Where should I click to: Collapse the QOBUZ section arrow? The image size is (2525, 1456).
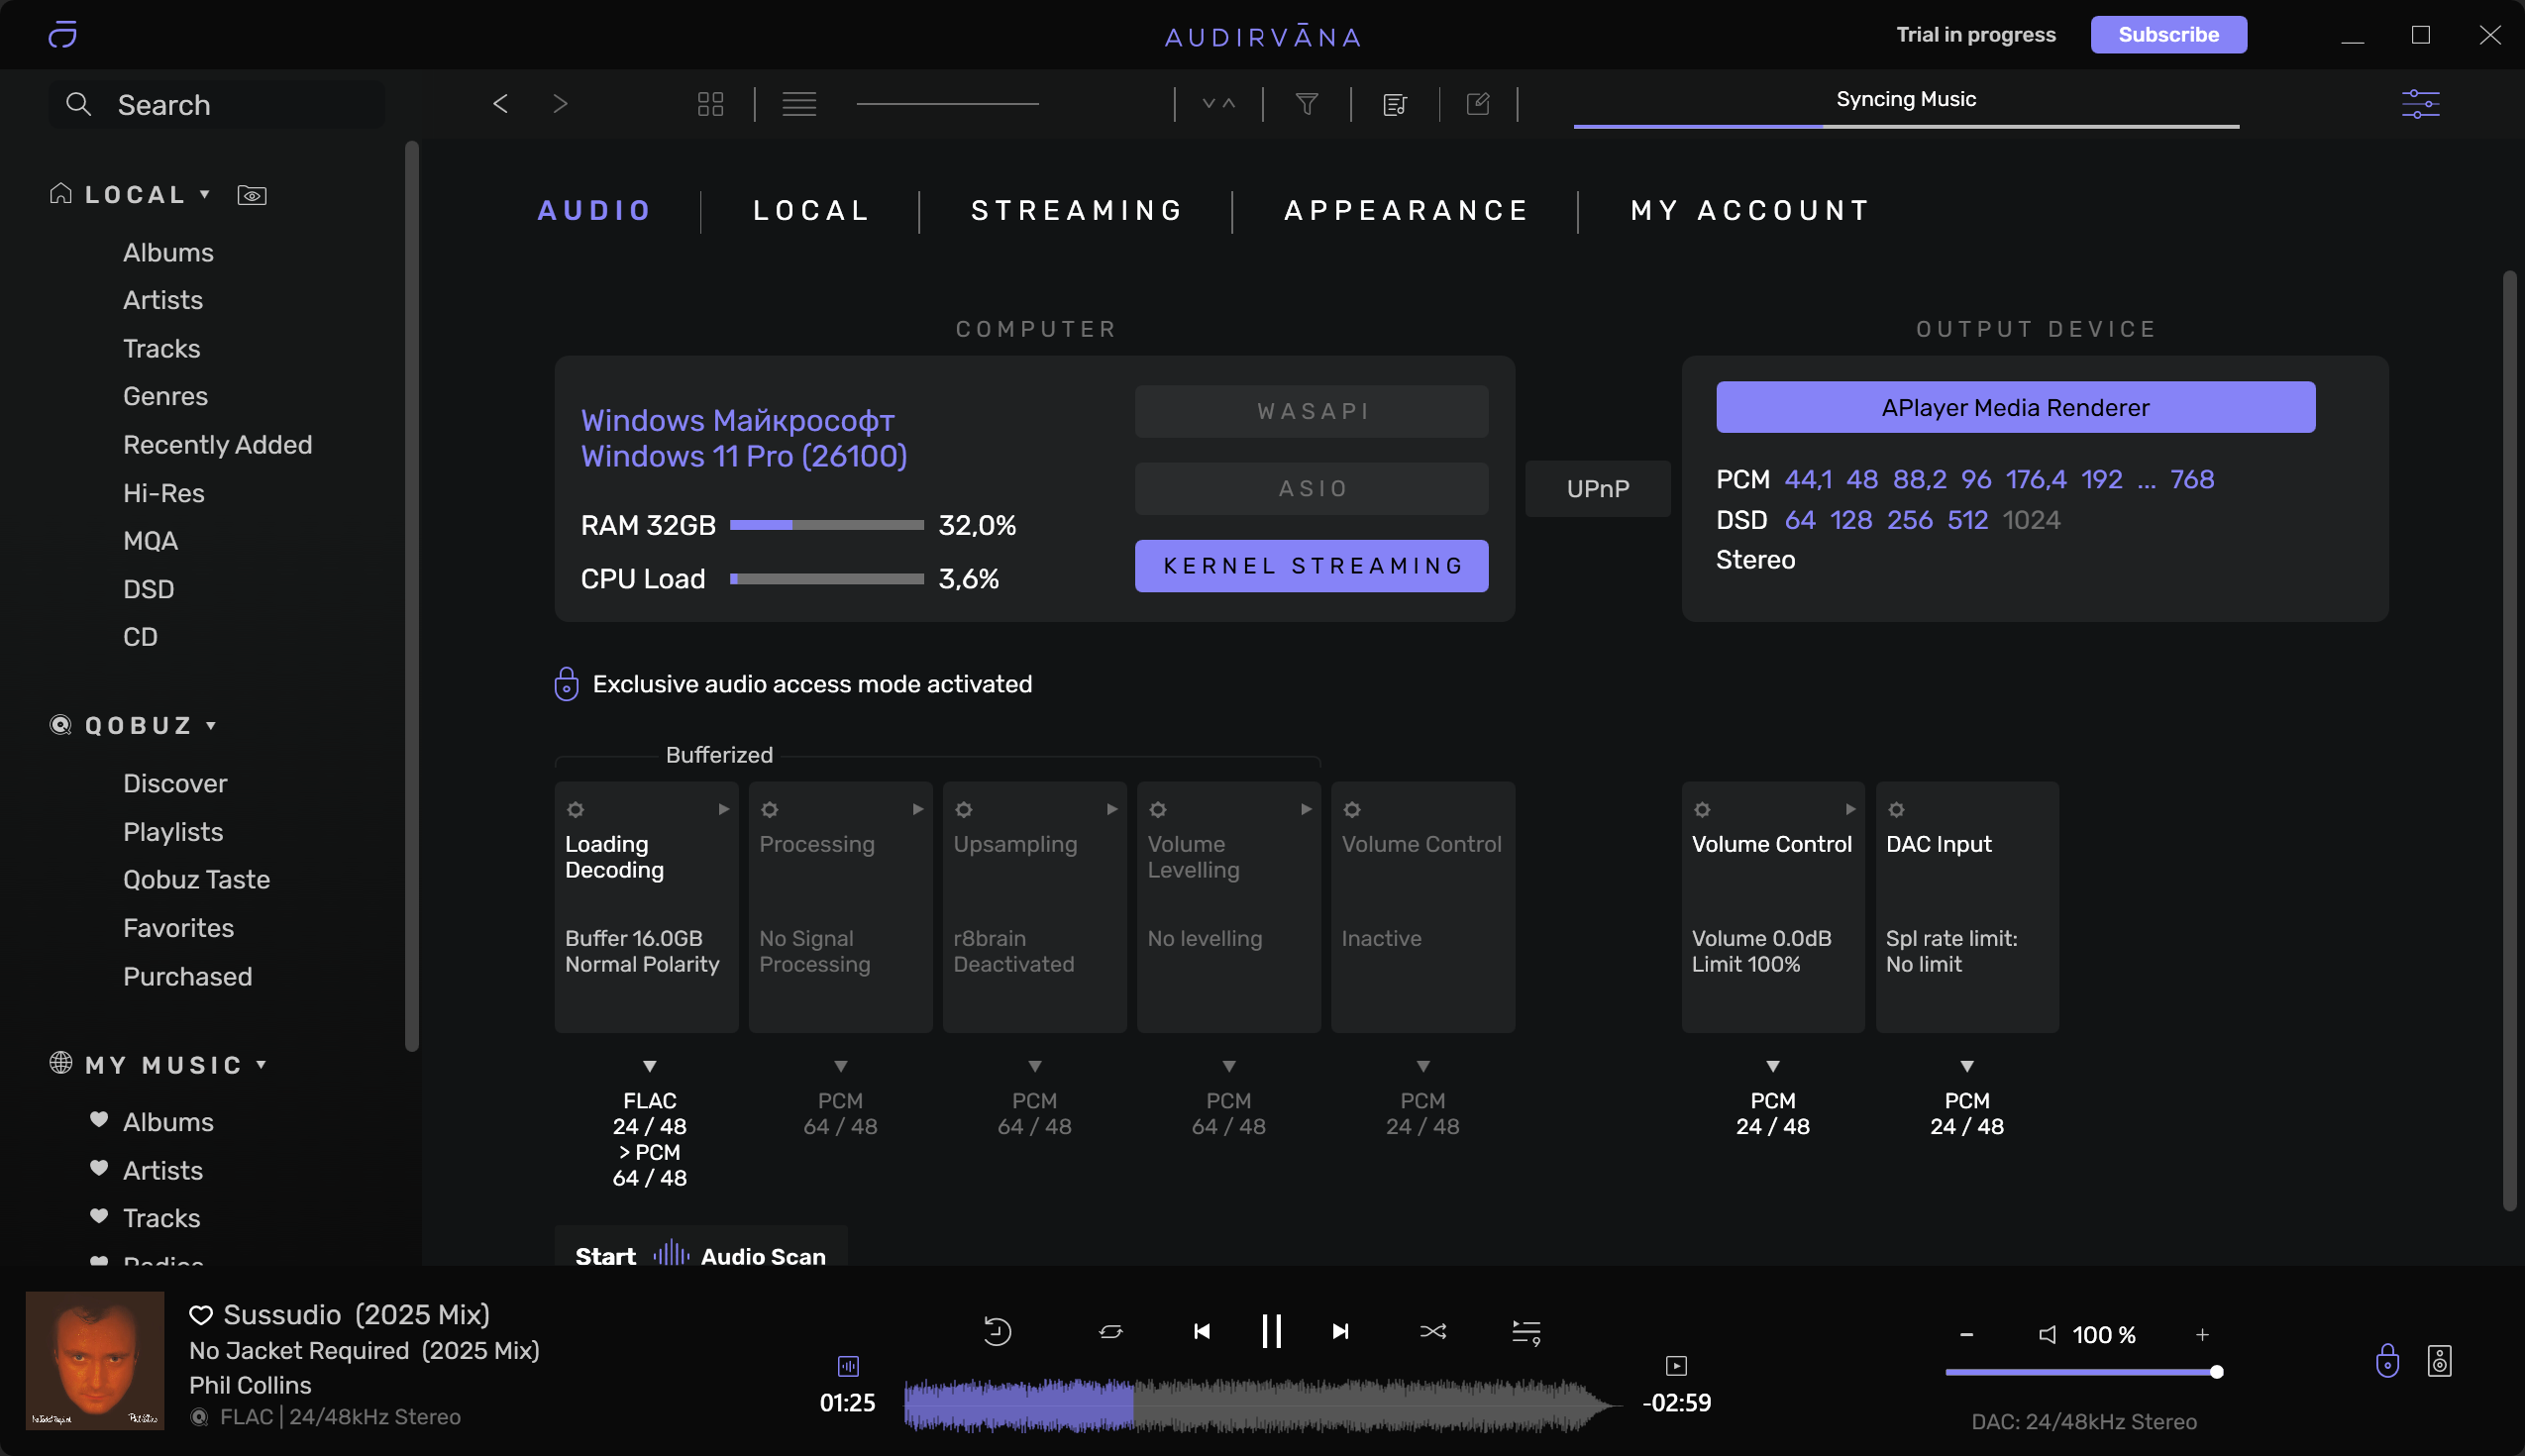click(211, 726)
